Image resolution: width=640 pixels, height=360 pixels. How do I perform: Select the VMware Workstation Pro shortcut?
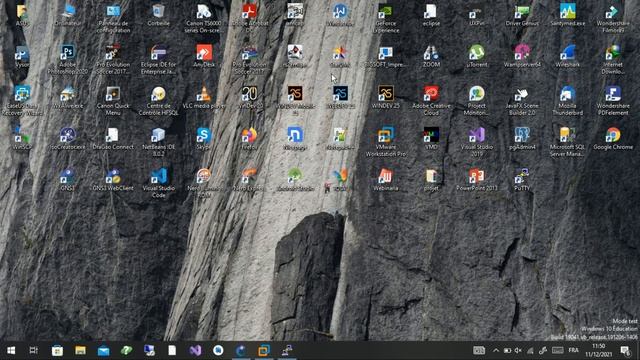point(386,142)
